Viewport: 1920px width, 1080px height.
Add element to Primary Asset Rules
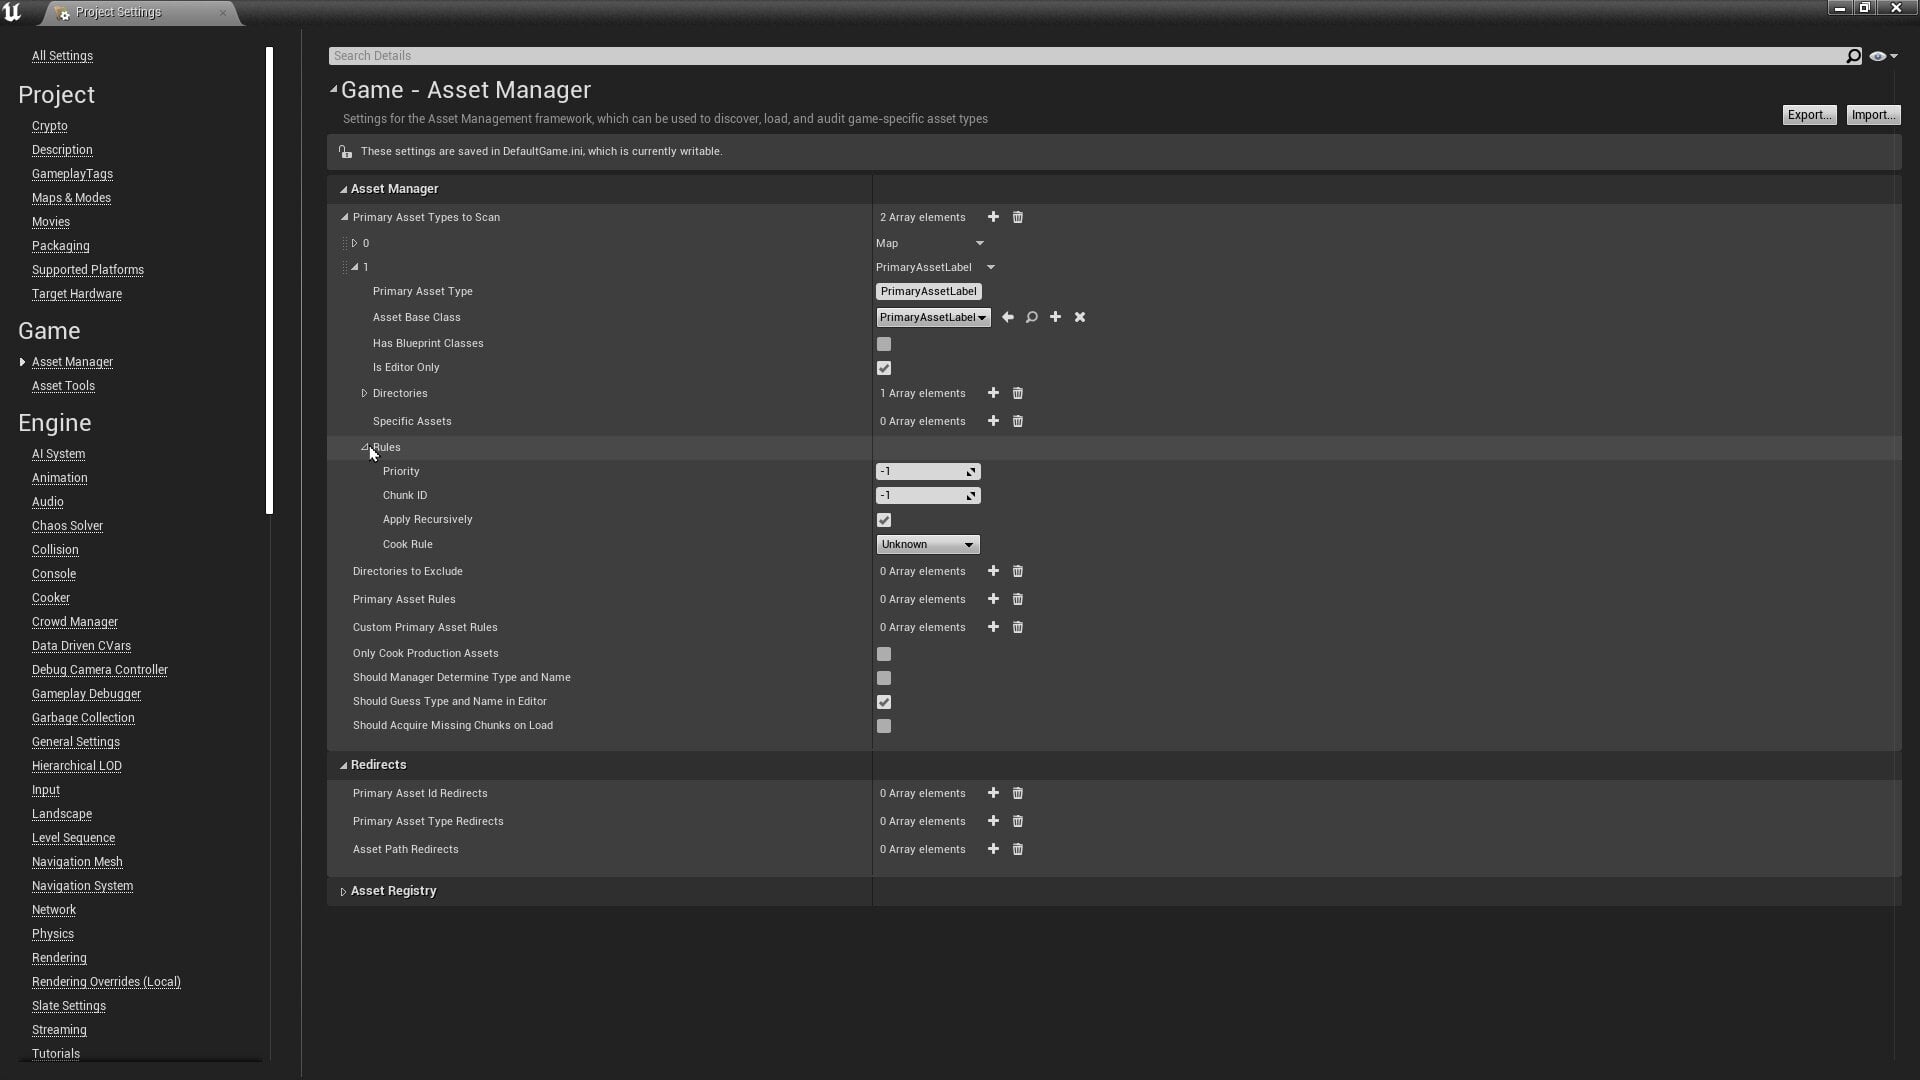(x=993, y=599)
